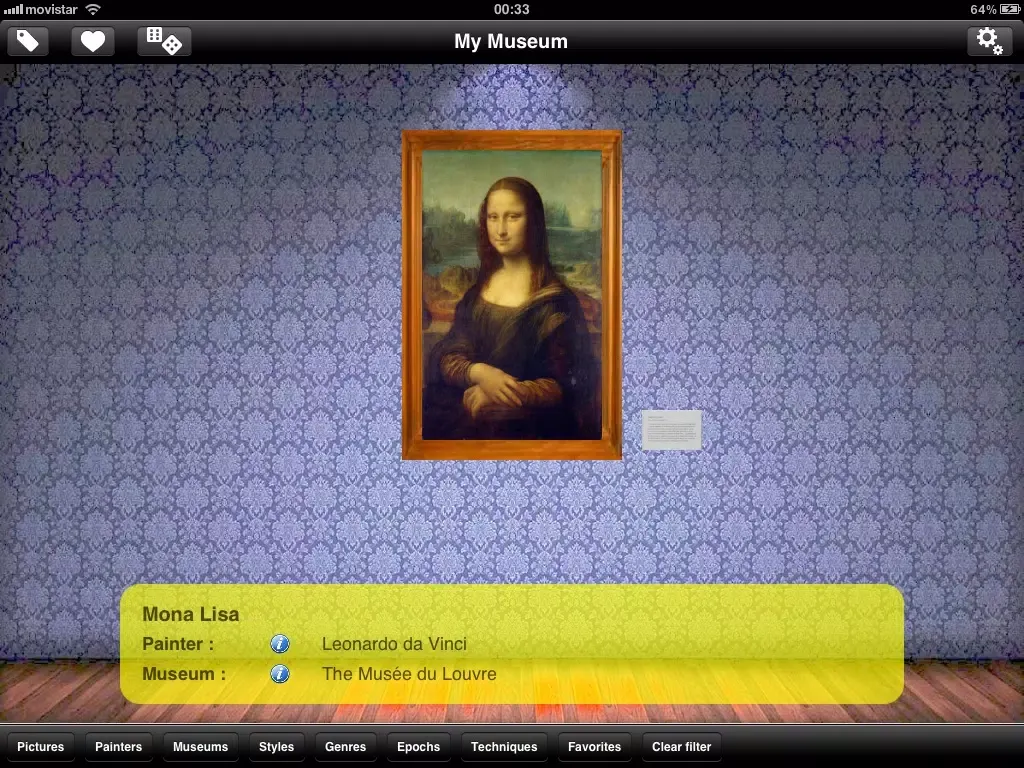This screenshot has height=768, width=1024.
Task: Tap the framed Mona Lisa painting
Action: pos(511,295)
